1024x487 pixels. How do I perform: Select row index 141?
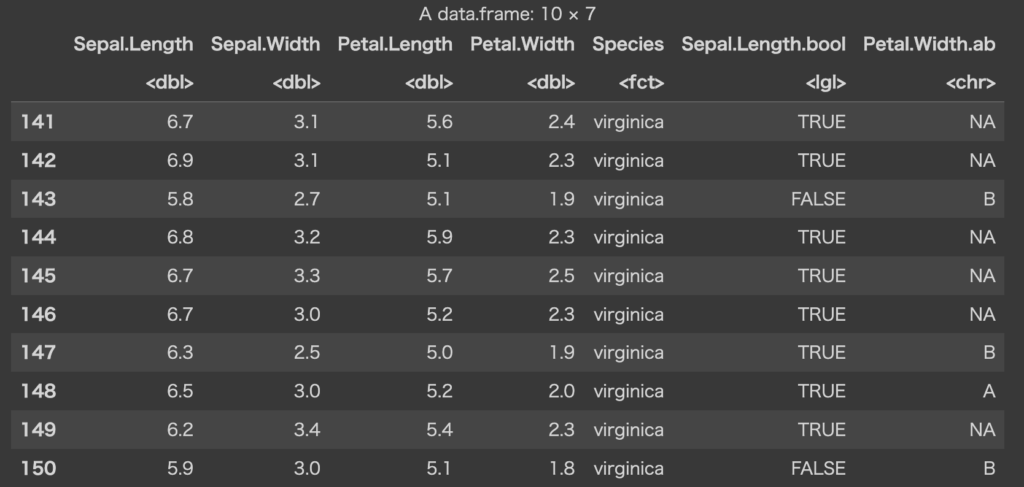(38, 122)
